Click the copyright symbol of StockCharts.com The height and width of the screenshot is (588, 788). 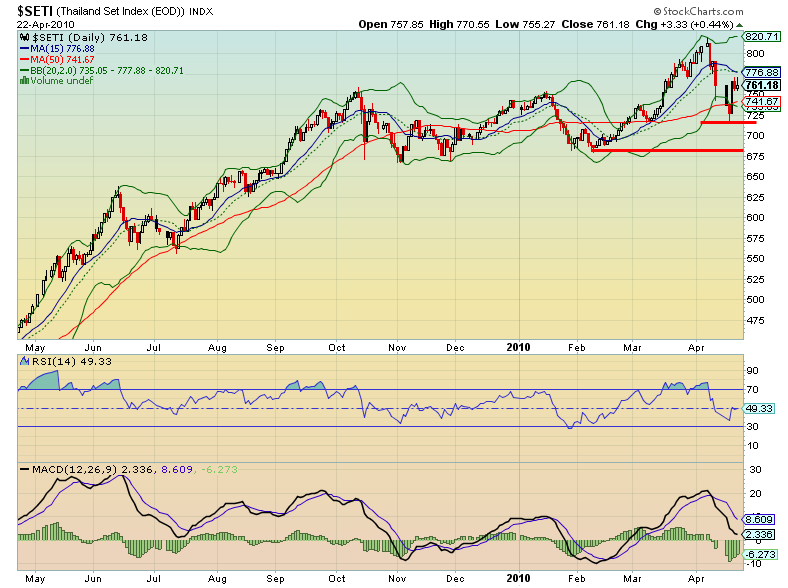[657, 11]
